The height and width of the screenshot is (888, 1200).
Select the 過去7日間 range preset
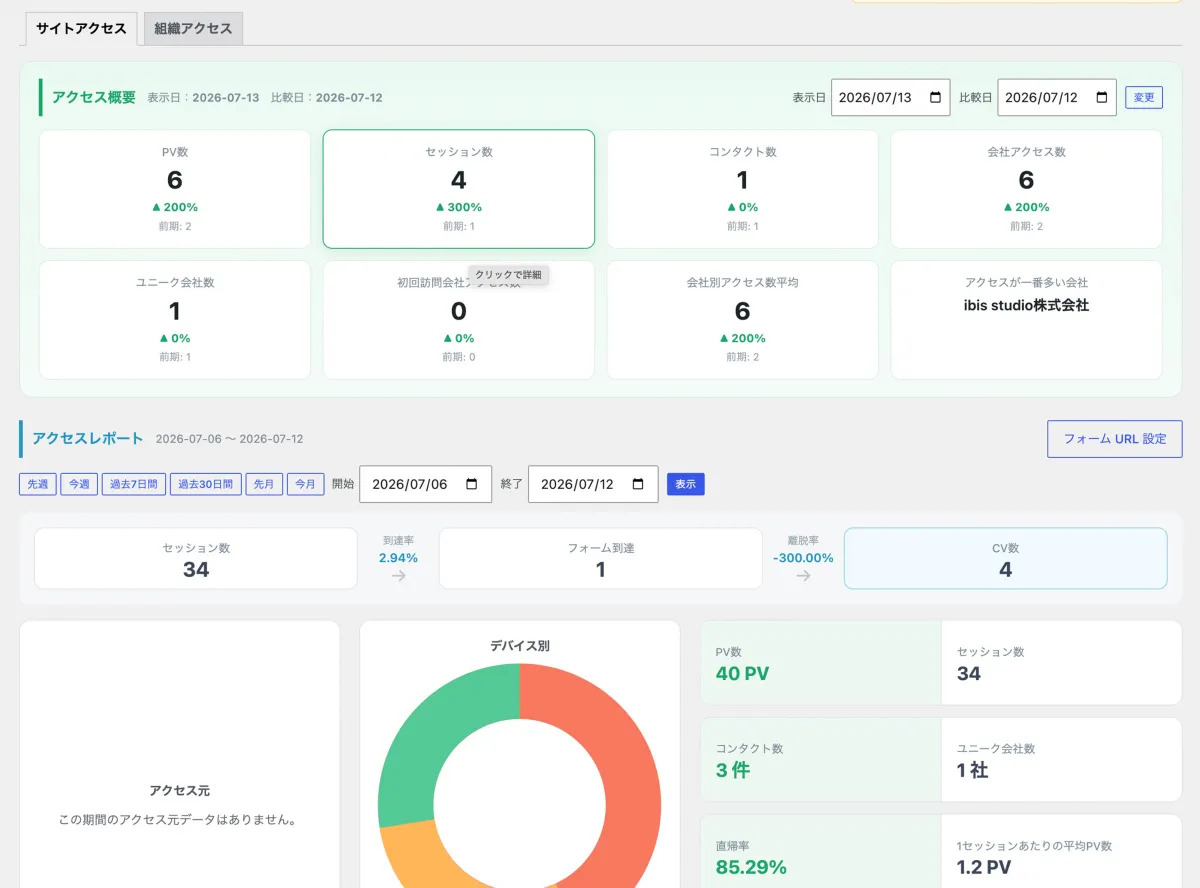pyautogui.click(x=133, y=484)
